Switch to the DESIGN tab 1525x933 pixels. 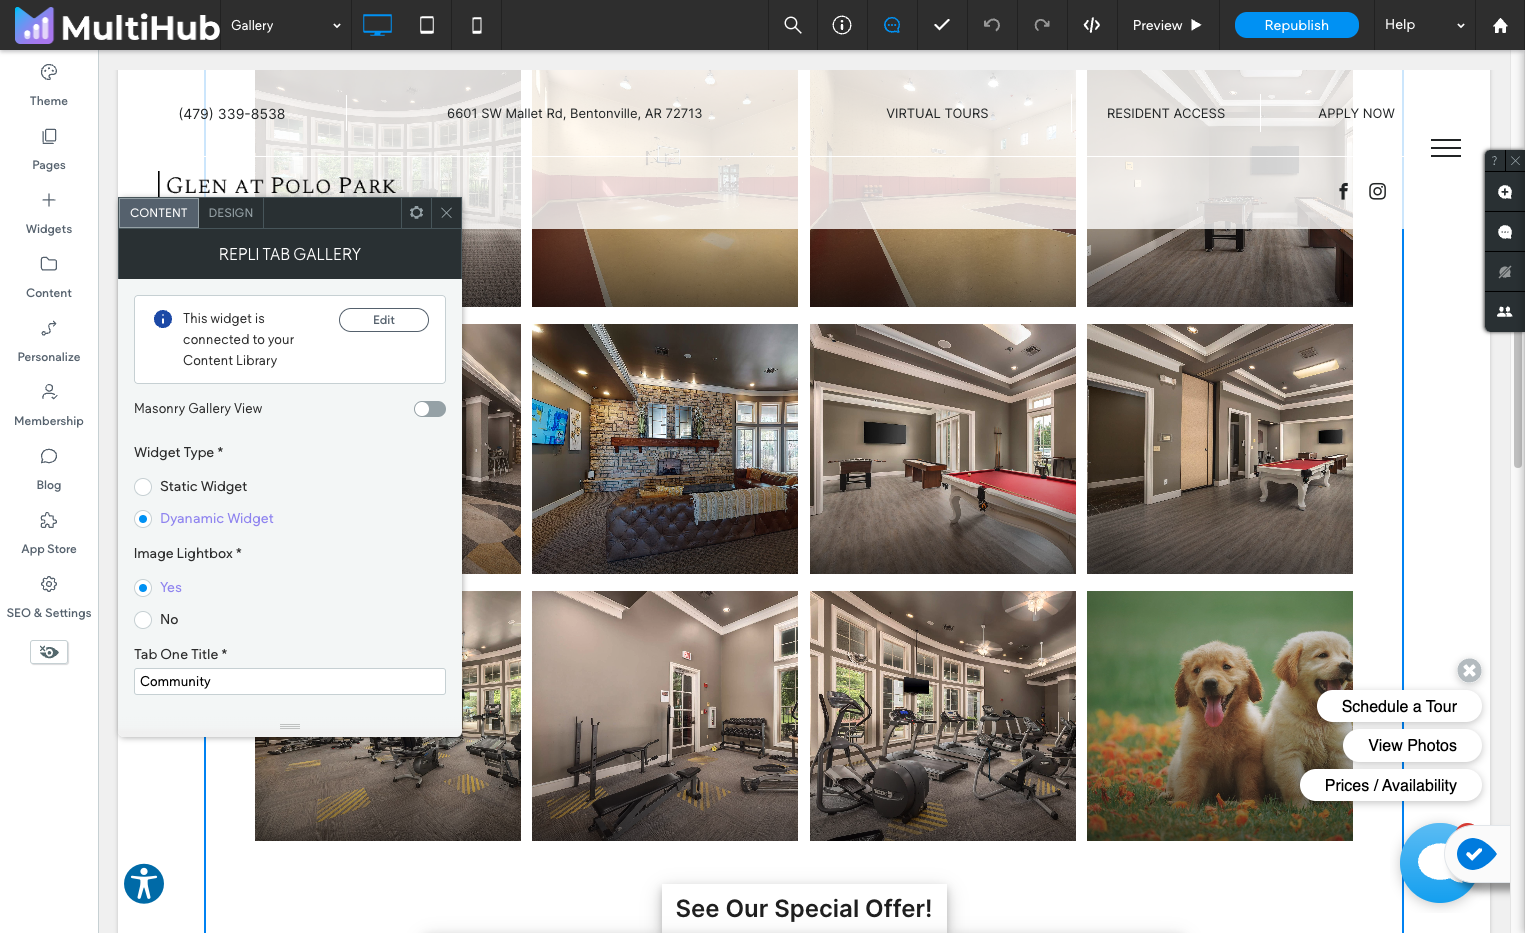point(231,213)
